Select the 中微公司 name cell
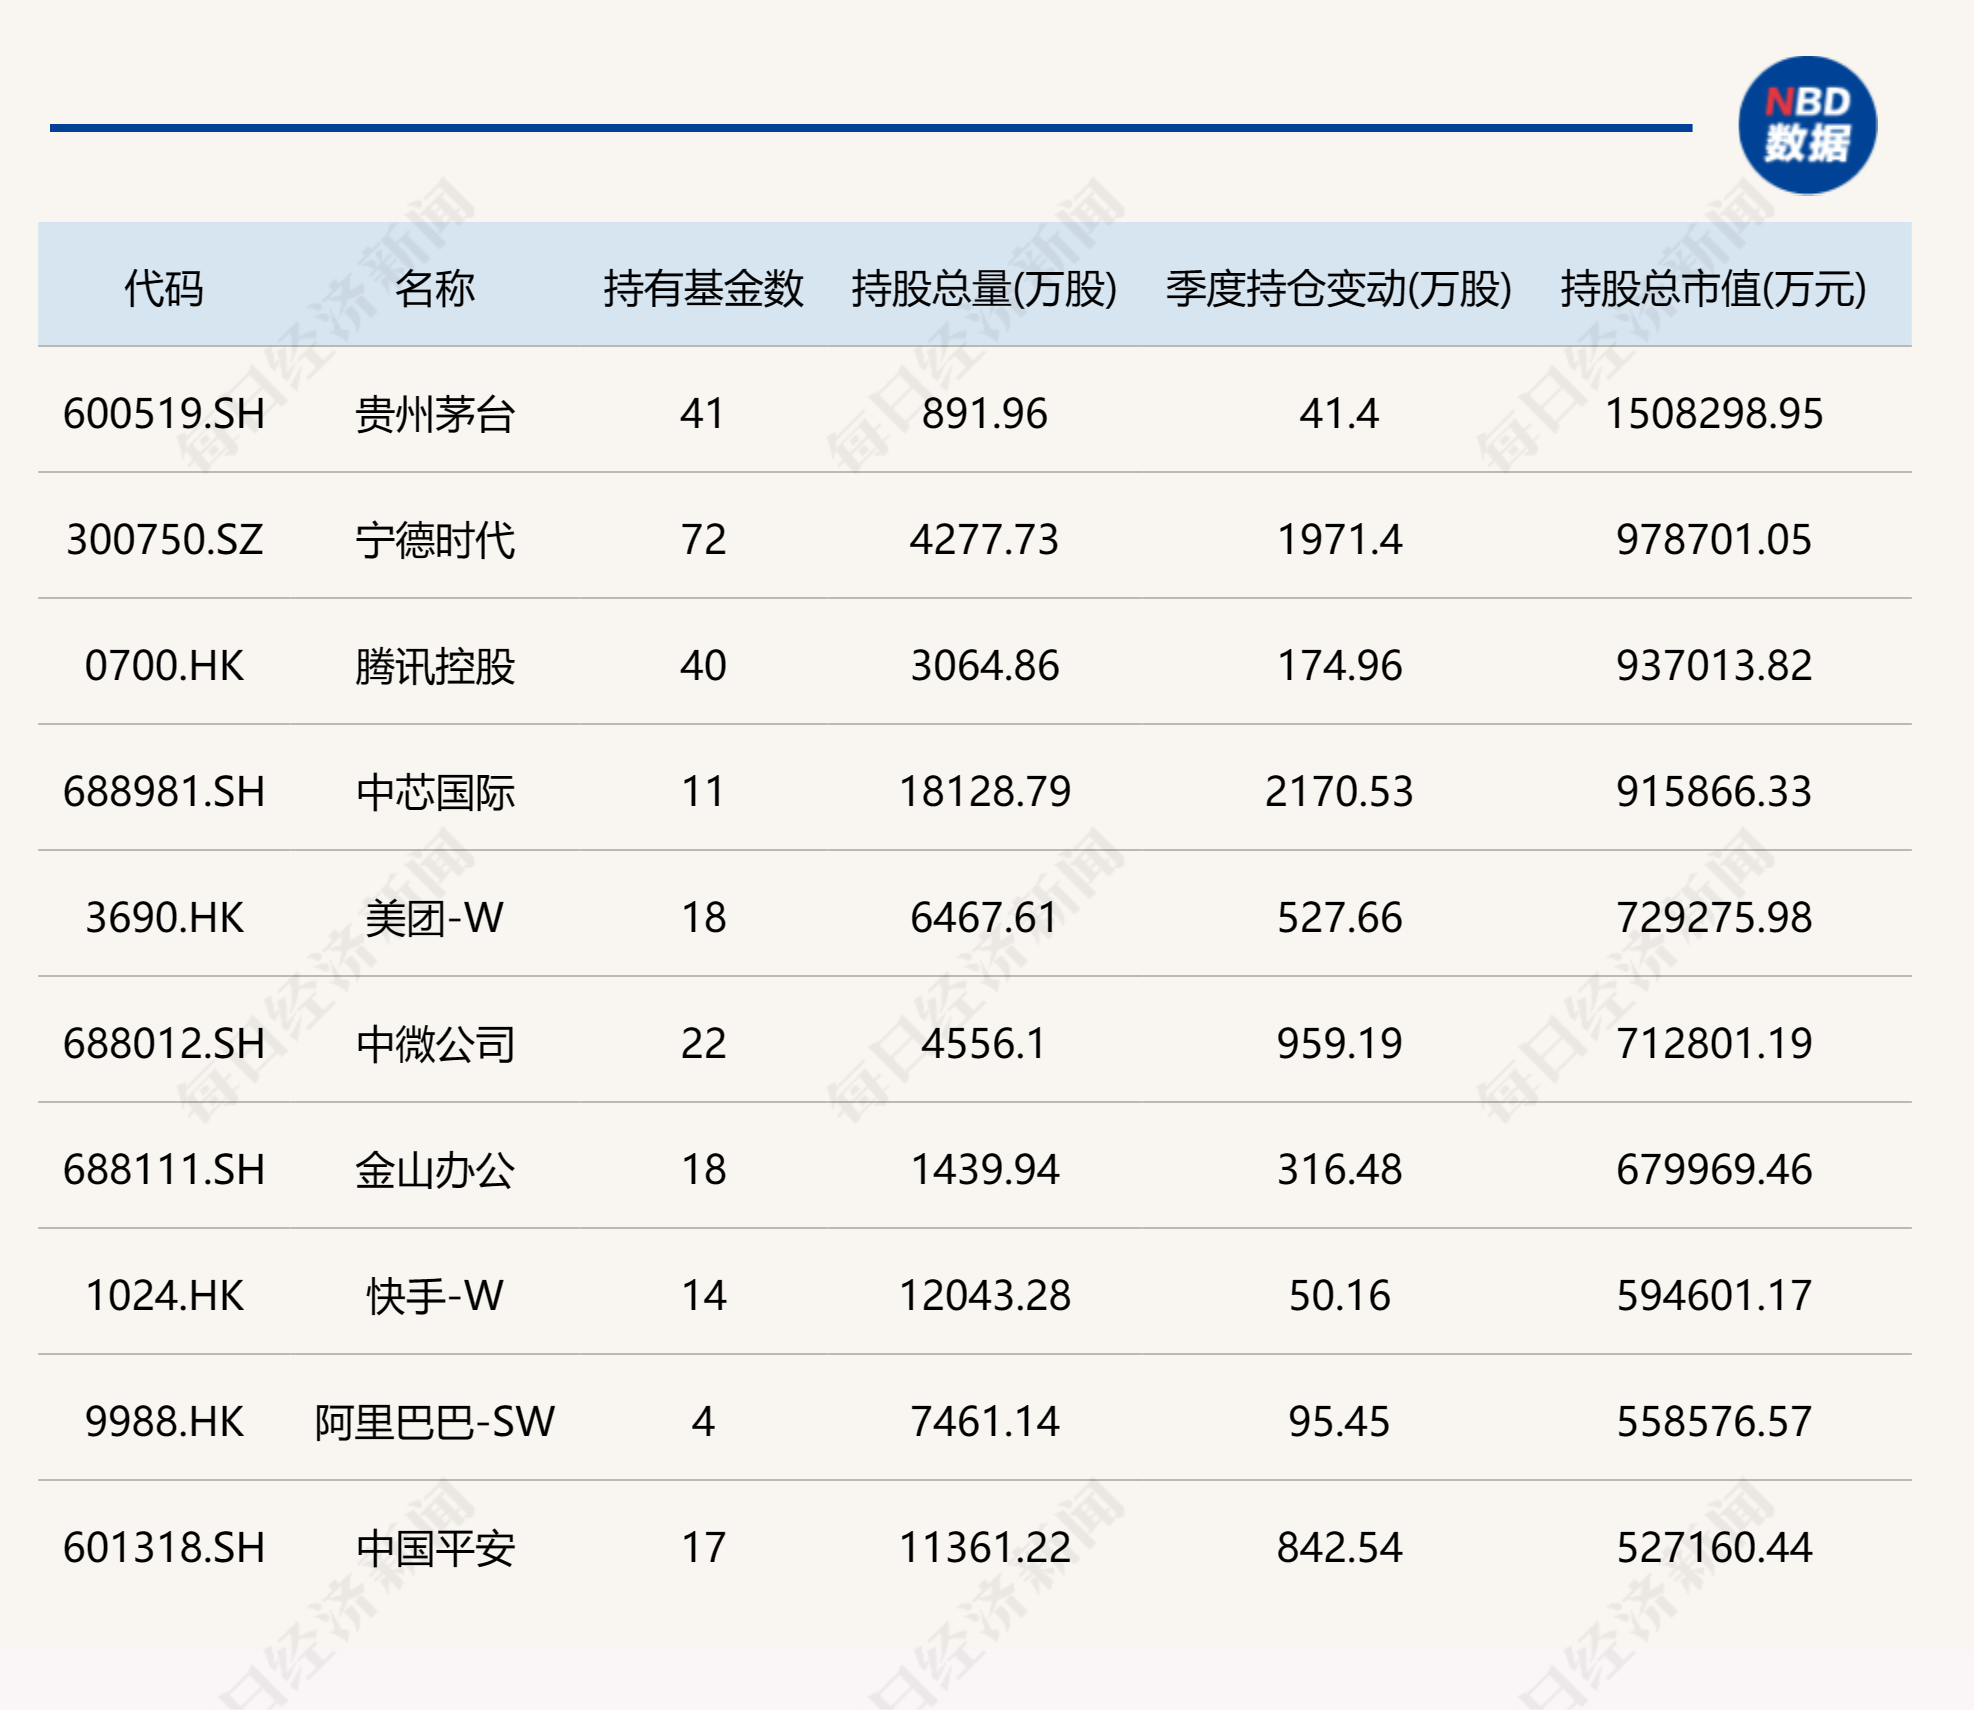This screenshot has height=1710, width=1974. 435,1045
